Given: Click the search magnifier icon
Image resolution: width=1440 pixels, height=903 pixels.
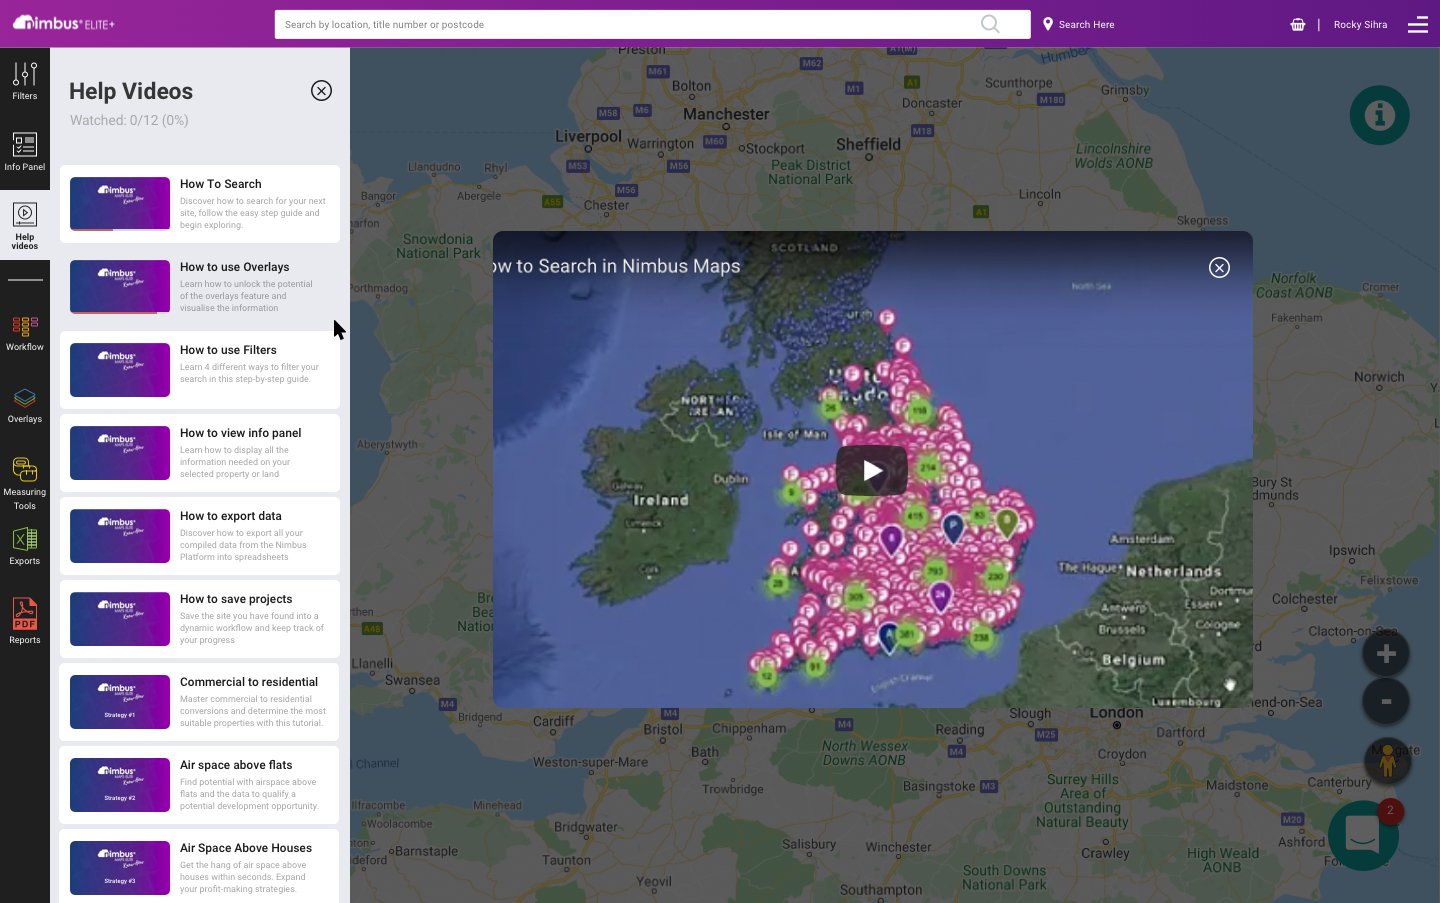Looking at the screenshot, I should point(990,24).
